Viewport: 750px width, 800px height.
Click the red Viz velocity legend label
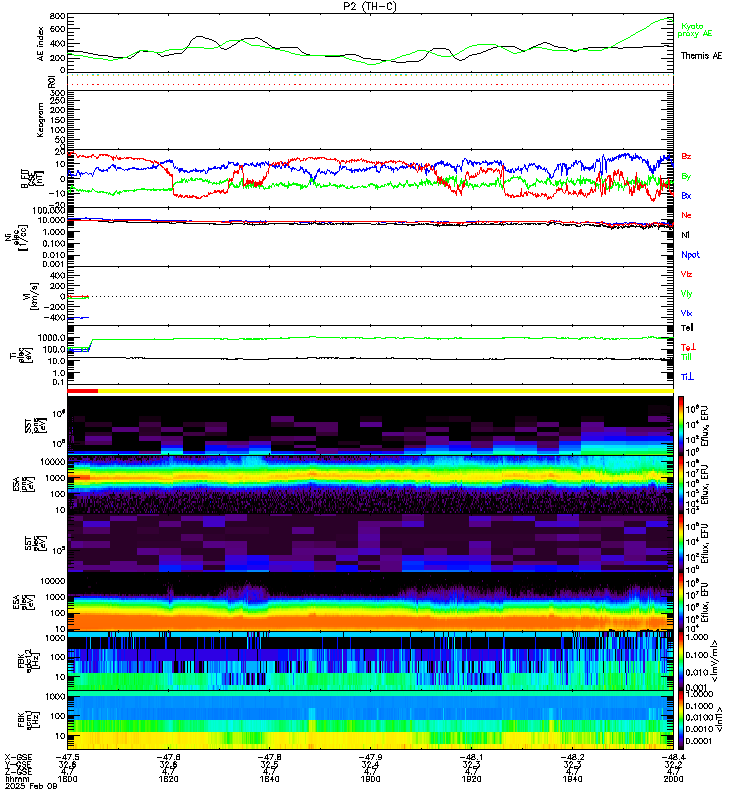686,274
